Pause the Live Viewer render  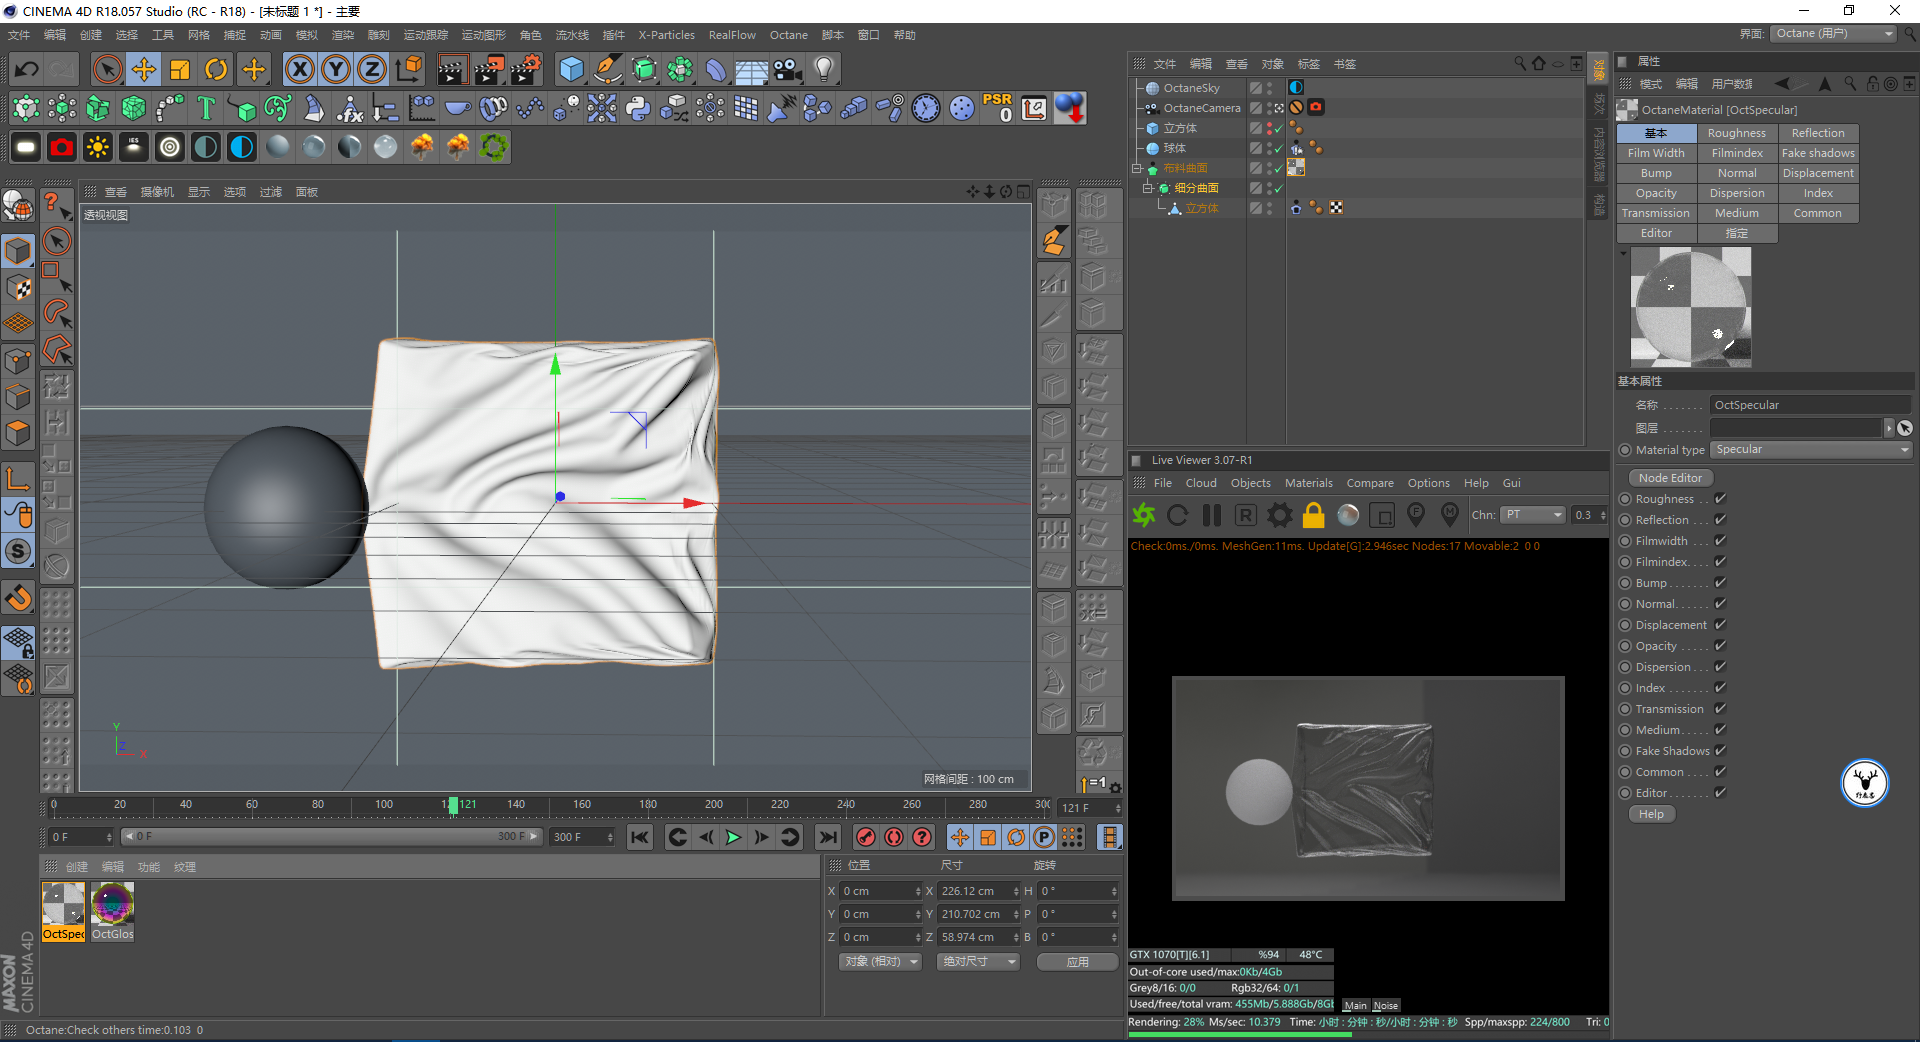[1212, 515]
